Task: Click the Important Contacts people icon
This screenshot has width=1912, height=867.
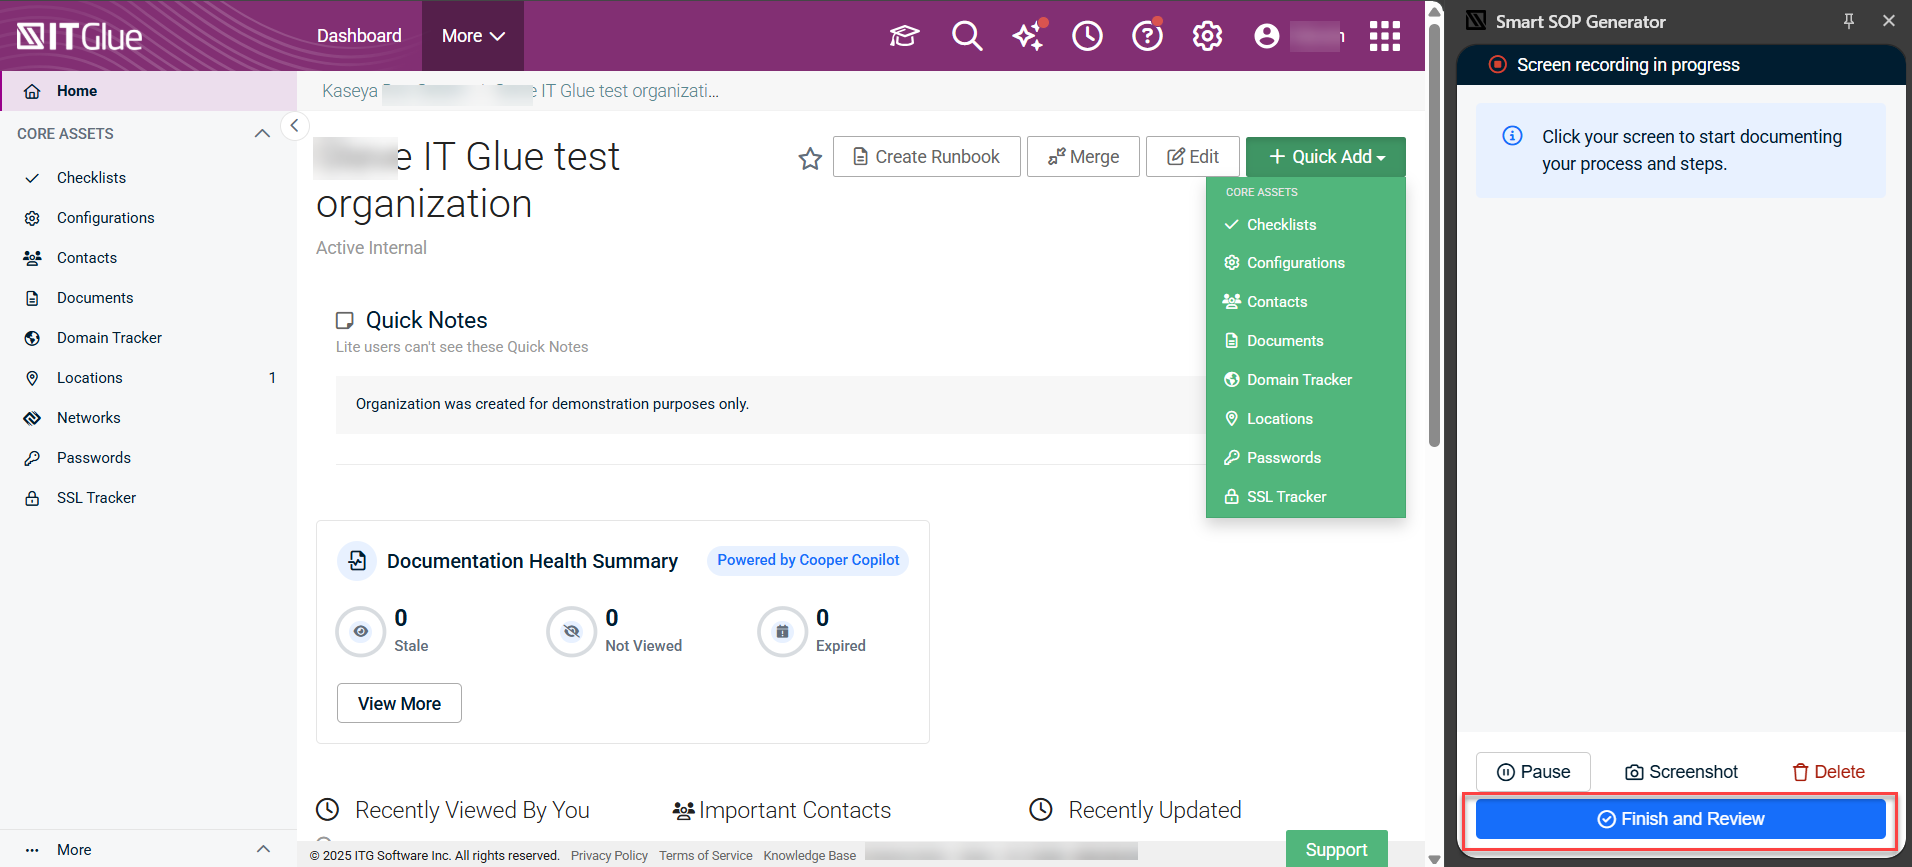Action: pyautogui.click(x=684, y=810)
